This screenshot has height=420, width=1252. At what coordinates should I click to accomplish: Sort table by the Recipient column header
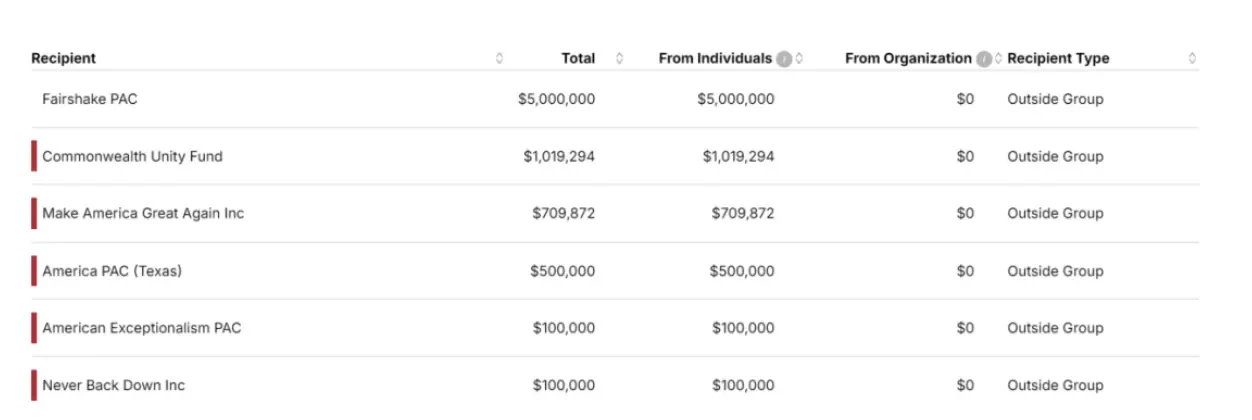pyautogui.click(x=63, y=58)
